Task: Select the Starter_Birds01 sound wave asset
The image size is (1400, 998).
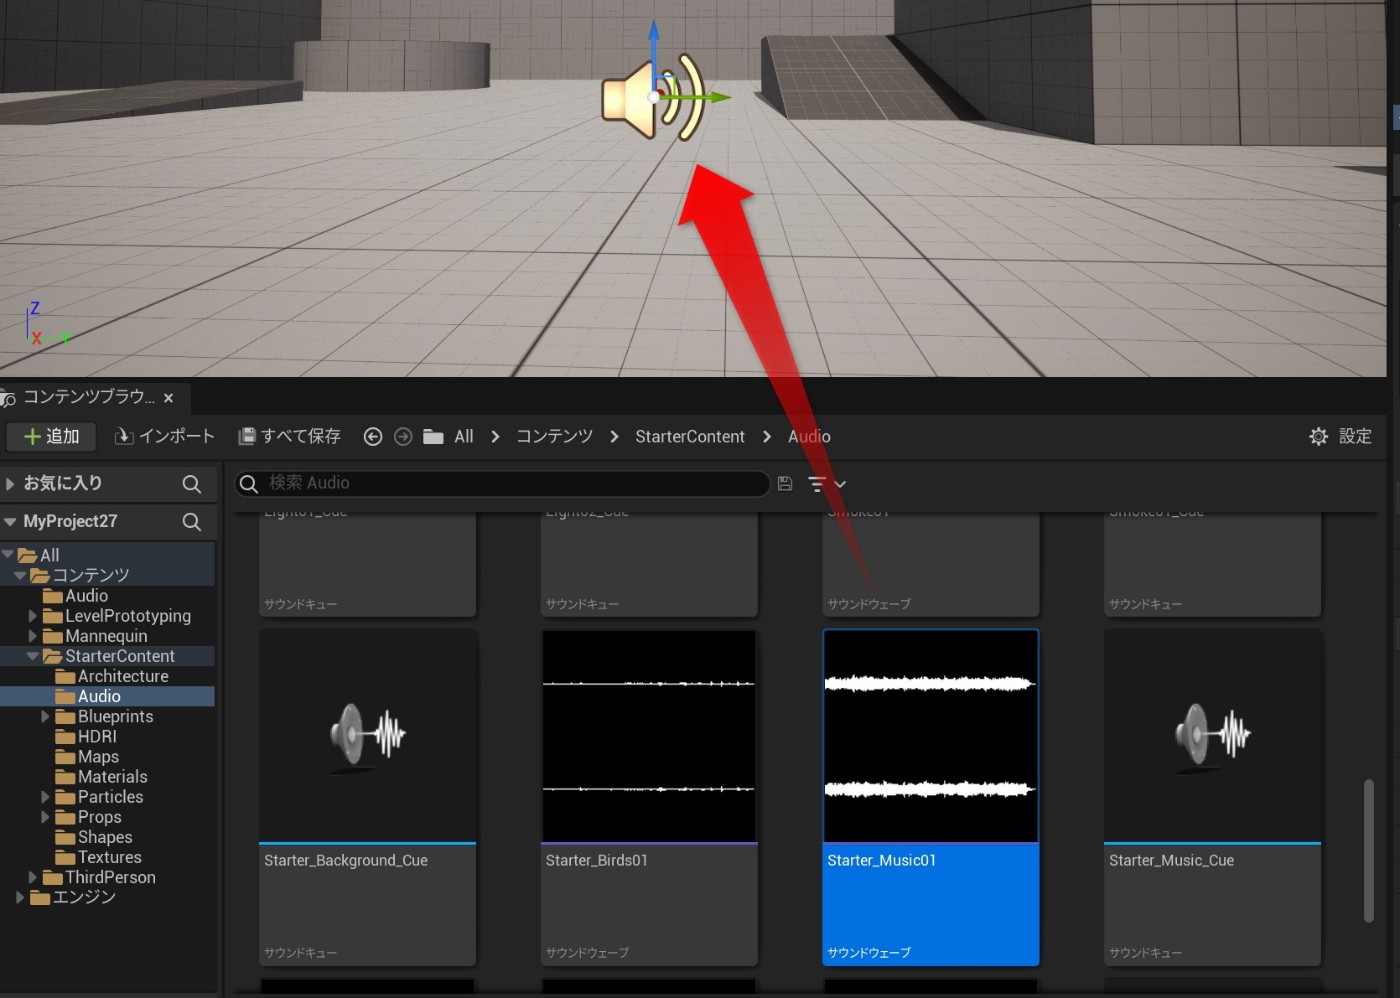Action: click(x=649, y=797)
